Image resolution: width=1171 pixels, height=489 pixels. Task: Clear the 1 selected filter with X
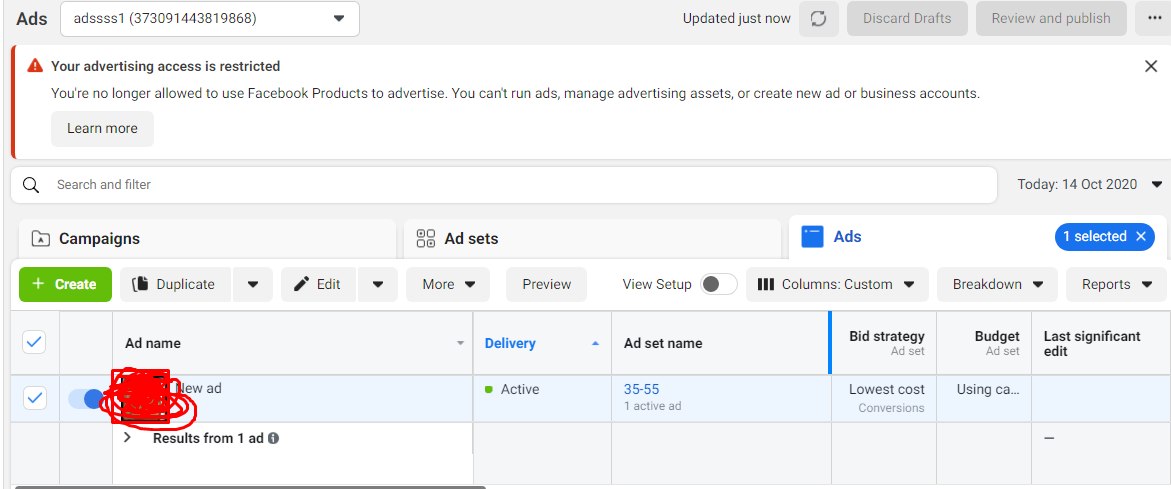[1140, 237]
